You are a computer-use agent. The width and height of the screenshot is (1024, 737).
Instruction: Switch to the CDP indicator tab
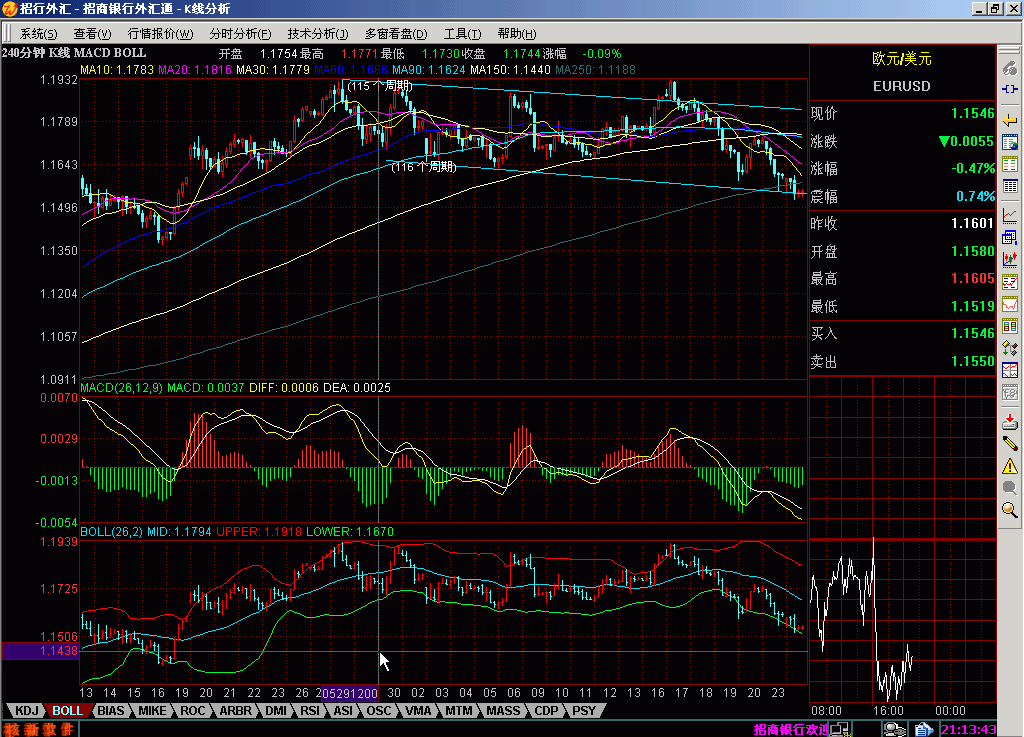(x=546, y=711)
